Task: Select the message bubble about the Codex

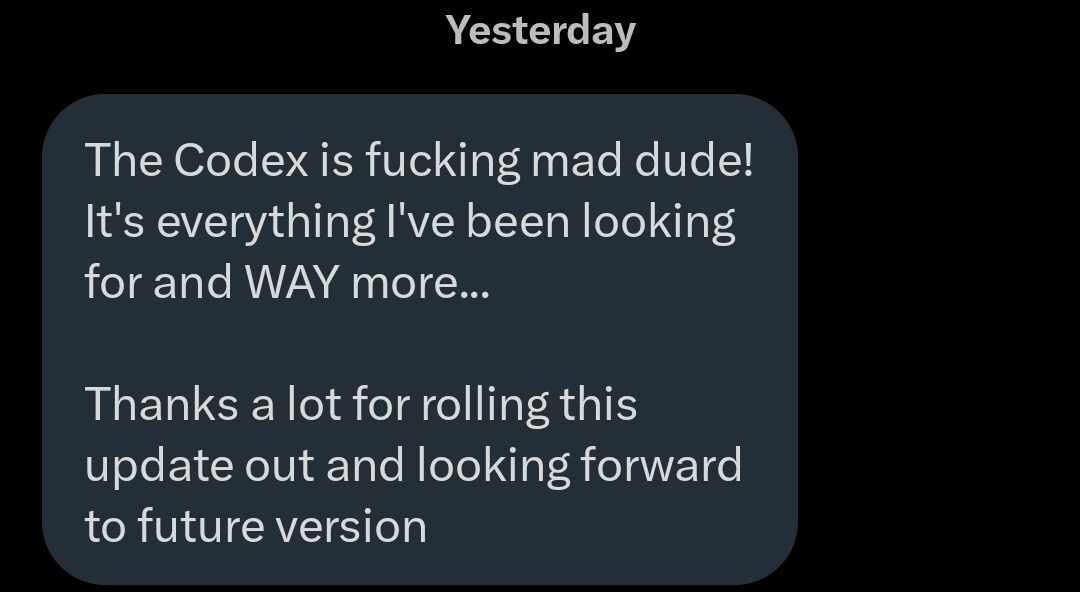Action: coord(420,339)
